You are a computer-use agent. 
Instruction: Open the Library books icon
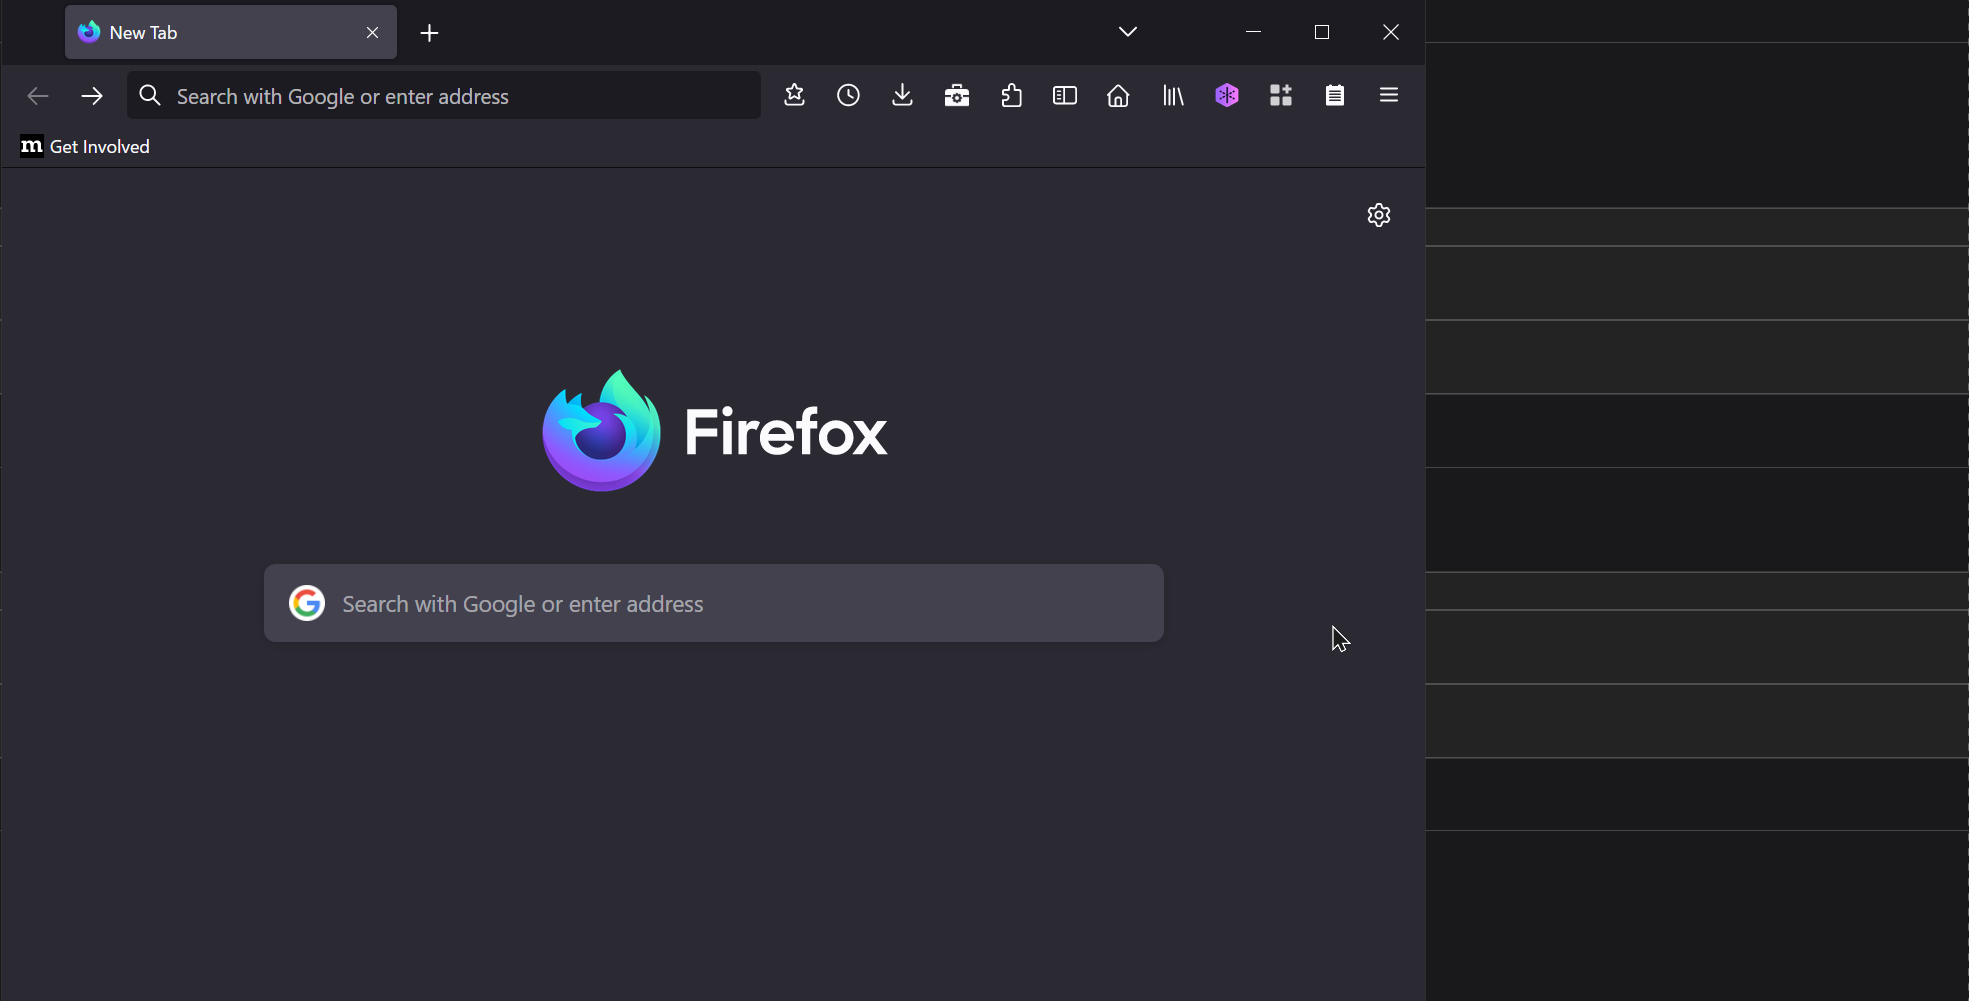[x=1173, y=95]
